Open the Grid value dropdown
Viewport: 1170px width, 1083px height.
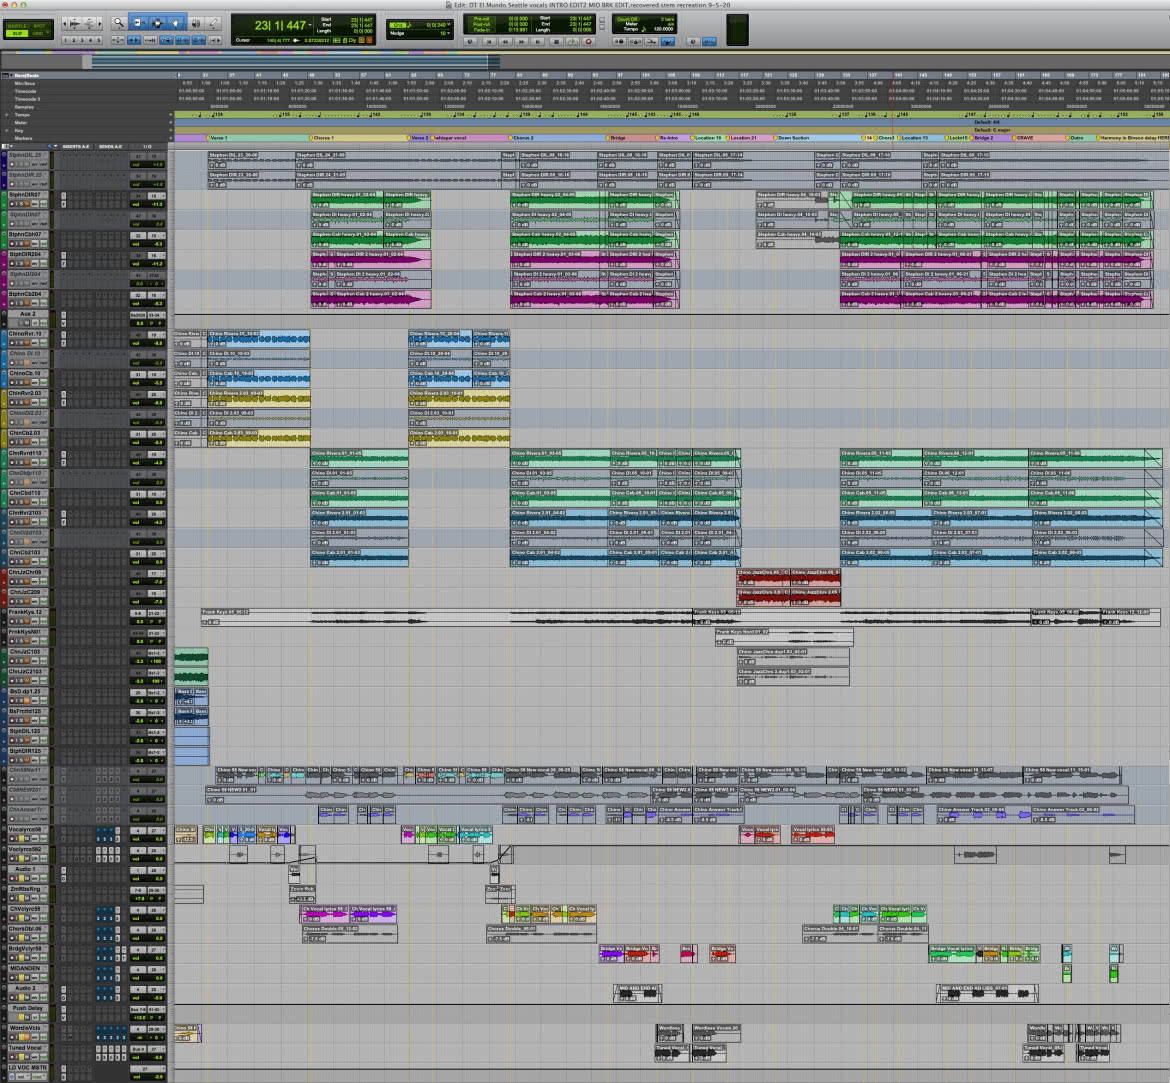click(x=448, y=25)
